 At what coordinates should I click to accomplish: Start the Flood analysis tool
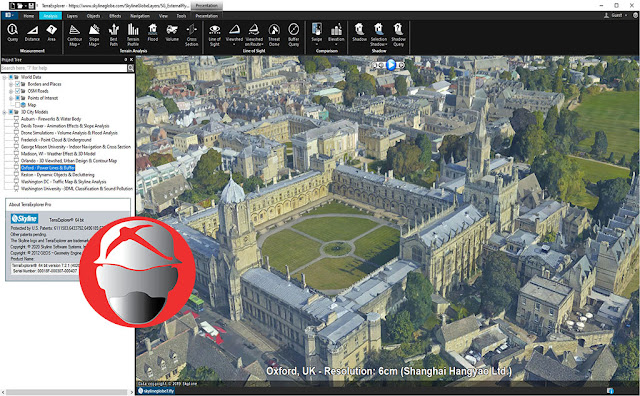tap(153, 33)
